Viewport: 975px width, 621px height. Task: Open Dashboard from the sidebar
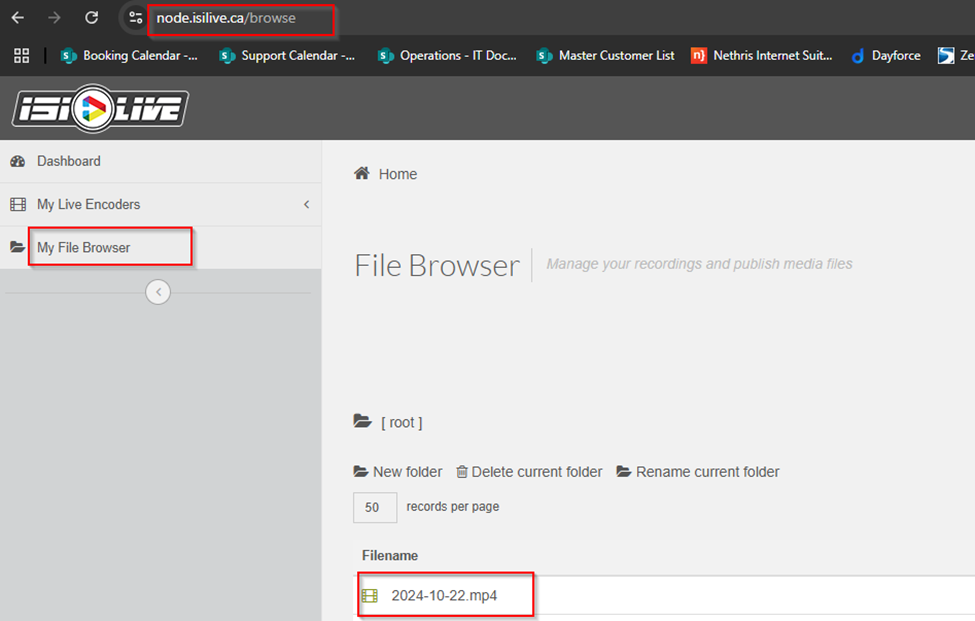click(x=68, y=161)
